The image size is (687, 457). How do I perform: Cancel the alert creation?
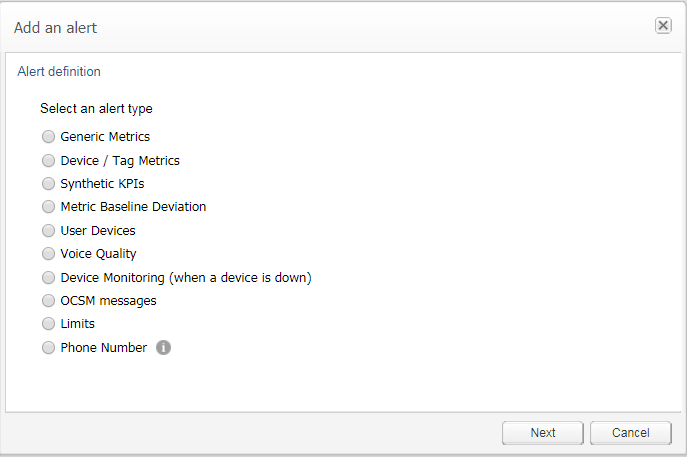630,433
